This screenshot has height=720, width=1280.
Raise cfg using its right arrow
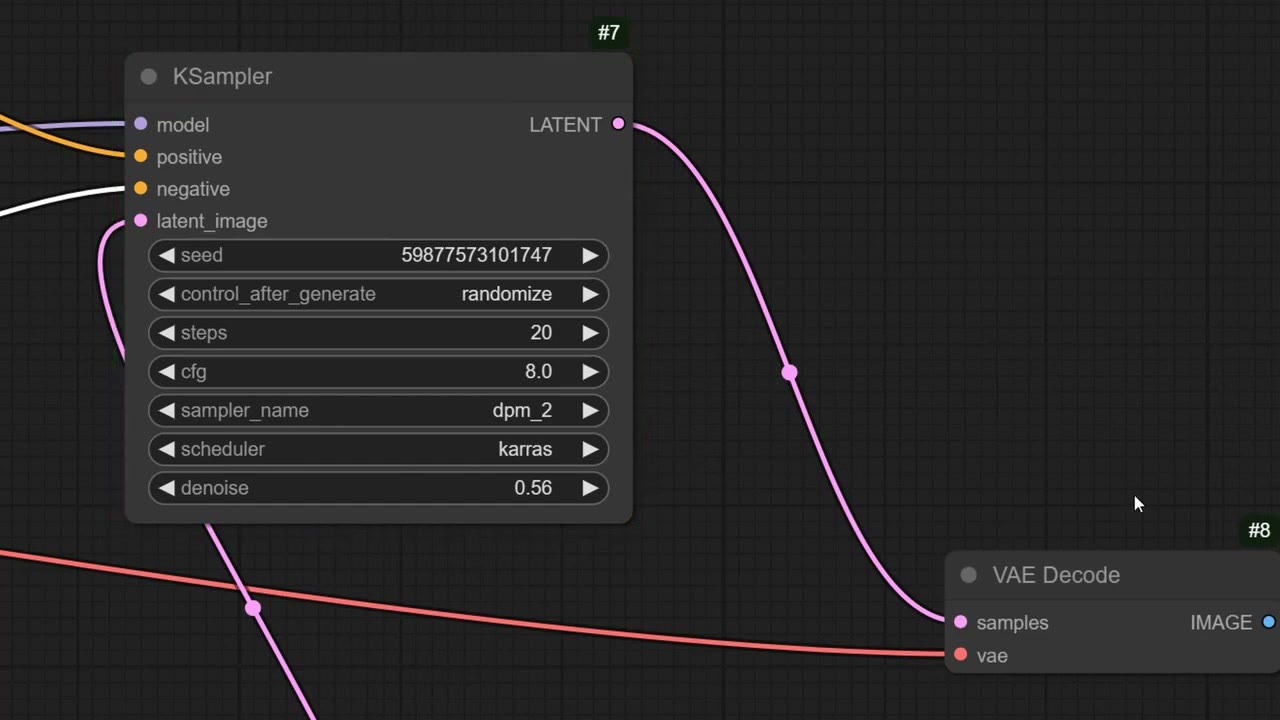point(590,372)
